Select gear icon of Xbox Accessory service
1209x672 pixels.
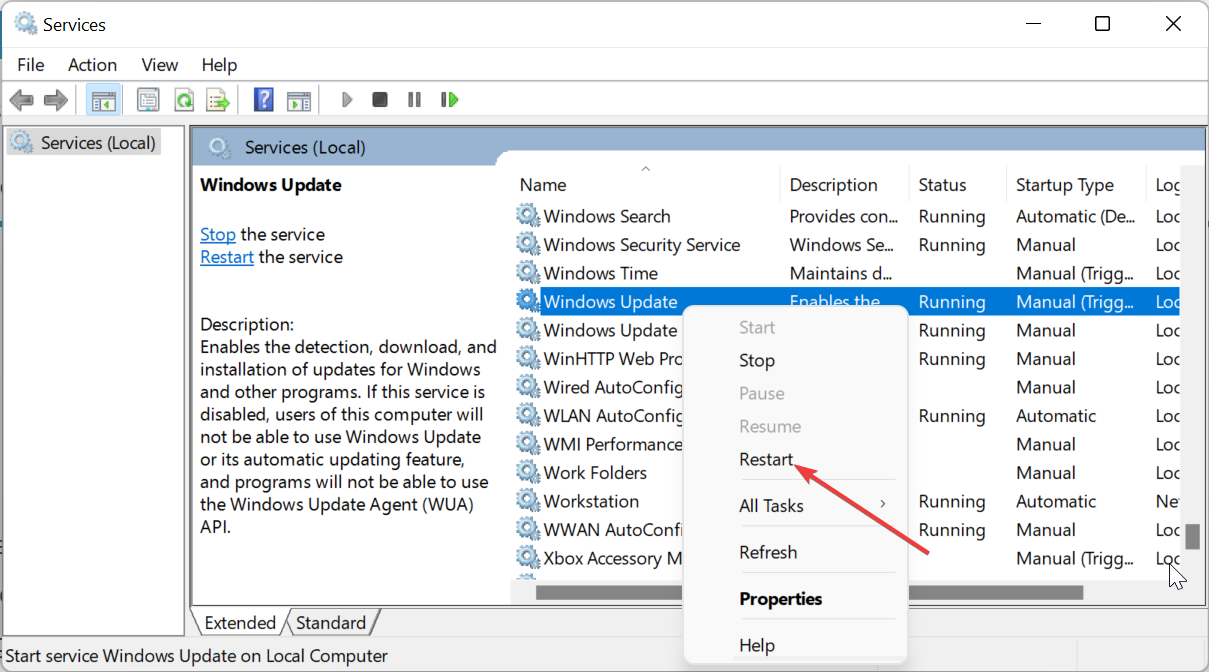click(x=528, y=558)
